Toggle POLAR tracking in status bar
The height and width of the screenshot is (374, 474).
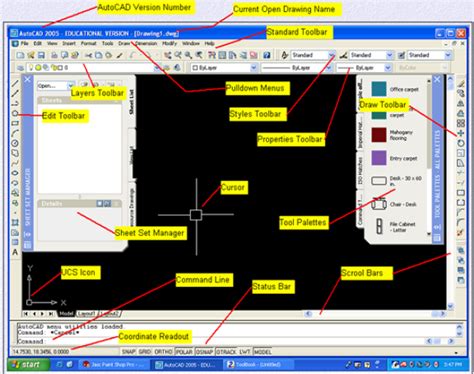[184, 352]
